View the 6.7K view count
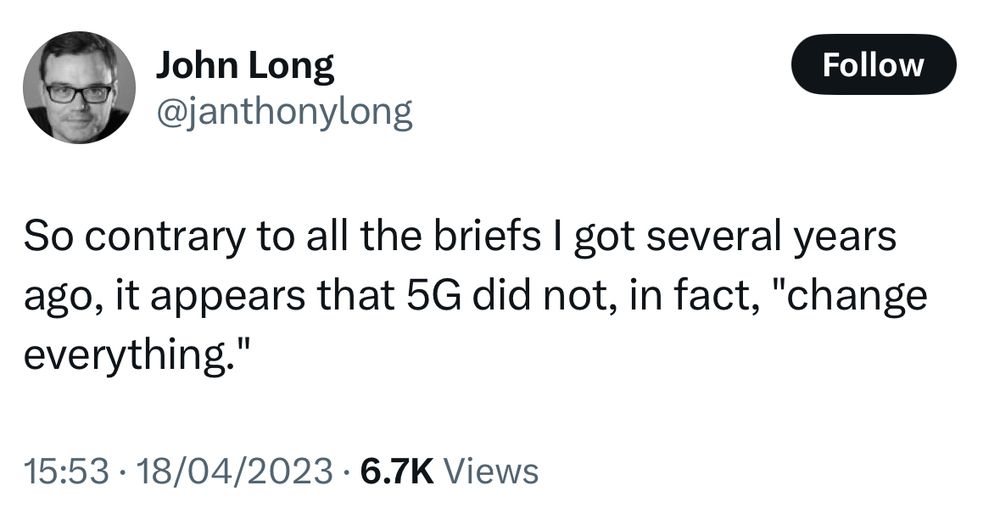The width and height of the screenshot is (1000, 513). pos(397,472)
